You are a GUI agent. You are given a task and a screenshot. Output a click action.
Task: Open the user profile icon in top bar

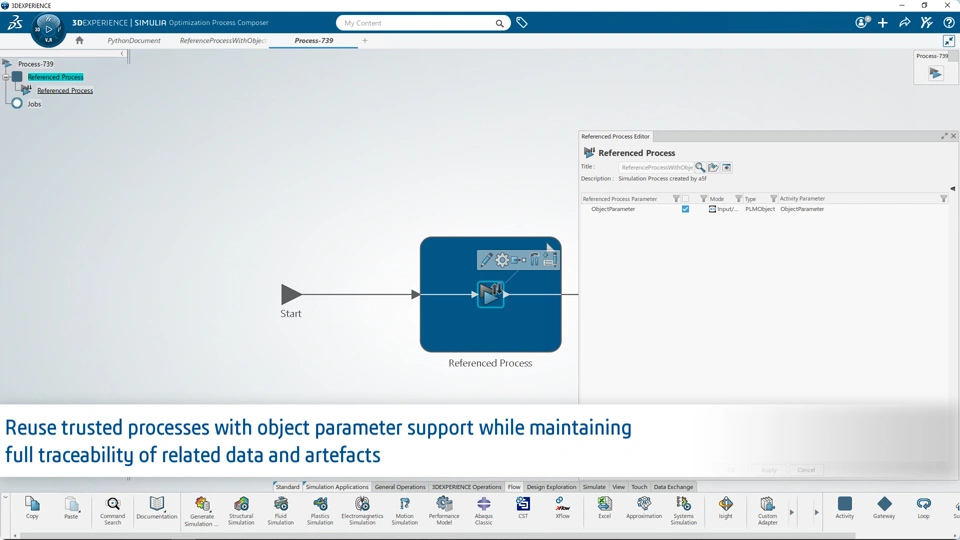click(x=862, y=23)
